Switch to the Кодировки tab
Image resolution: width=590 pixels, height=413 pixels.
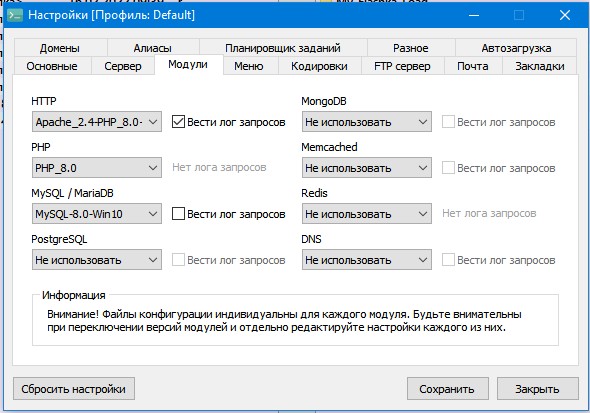point(319,66)
